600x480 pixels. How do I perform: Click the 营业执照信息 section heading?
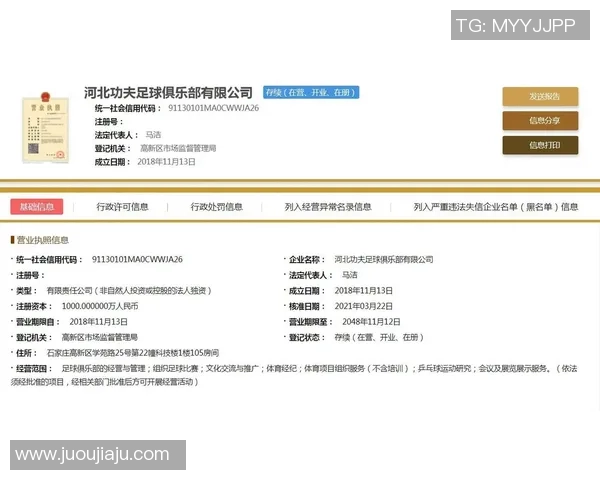pyautogui.click(x=40, y=240)
